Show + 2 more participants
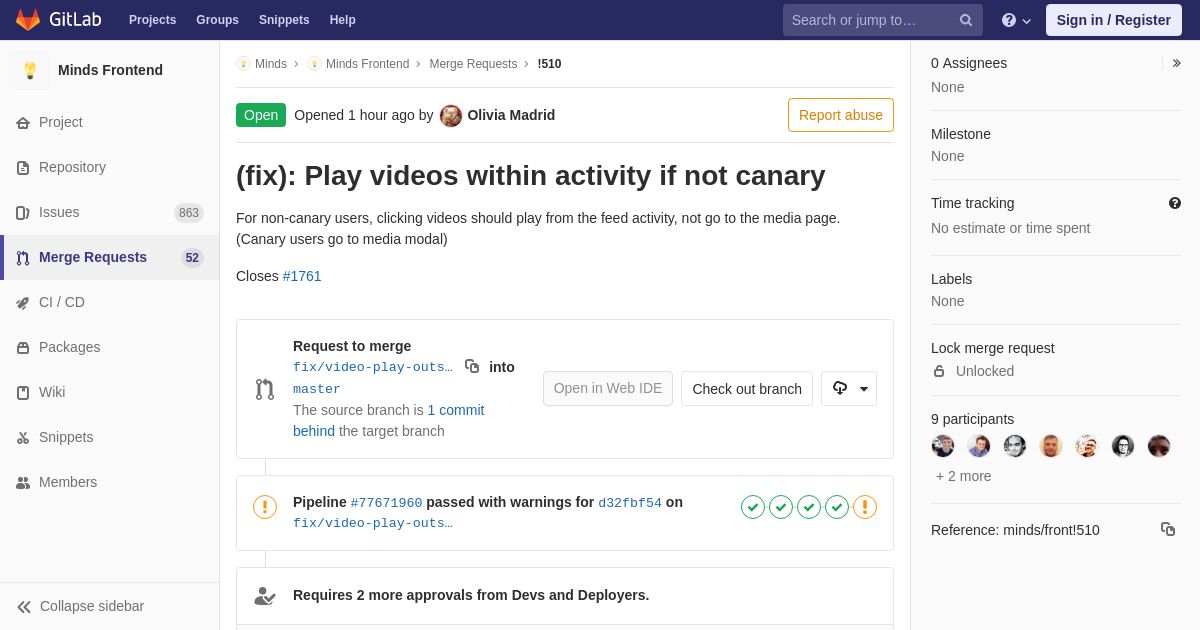The height and width of the screenshot is (630, 1200). (x=964, y=476)
